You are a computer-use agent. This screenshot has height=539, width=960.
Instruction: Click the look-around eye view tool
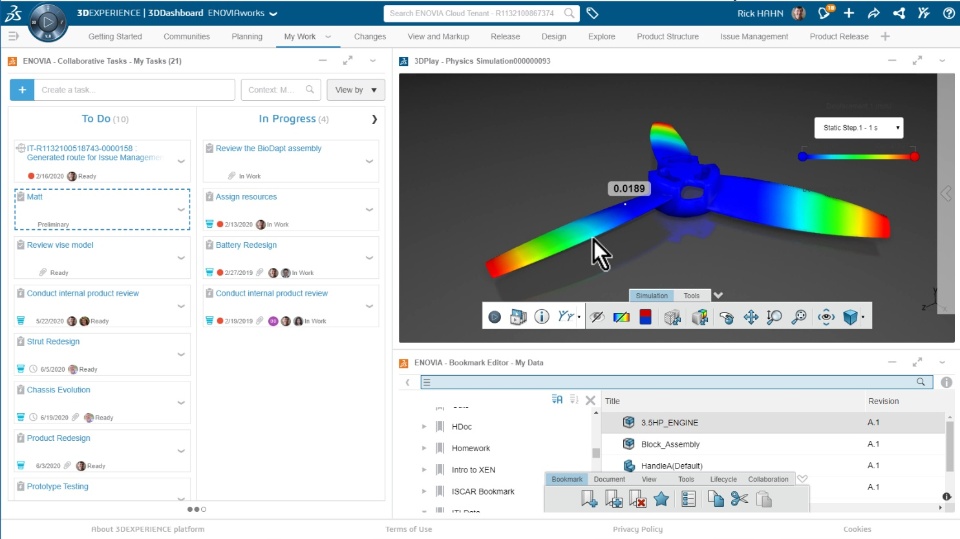point(826,317)
